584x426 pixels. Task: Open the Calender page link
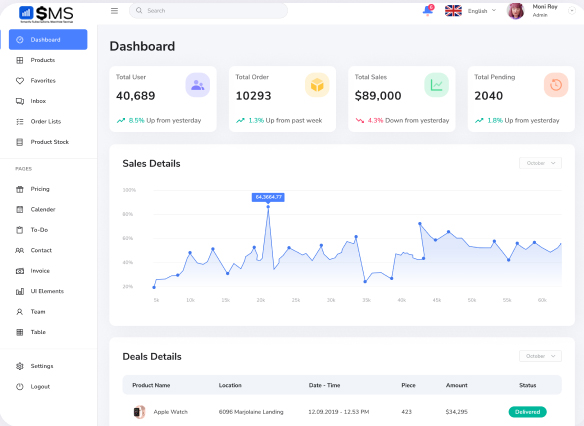(43, 210)
